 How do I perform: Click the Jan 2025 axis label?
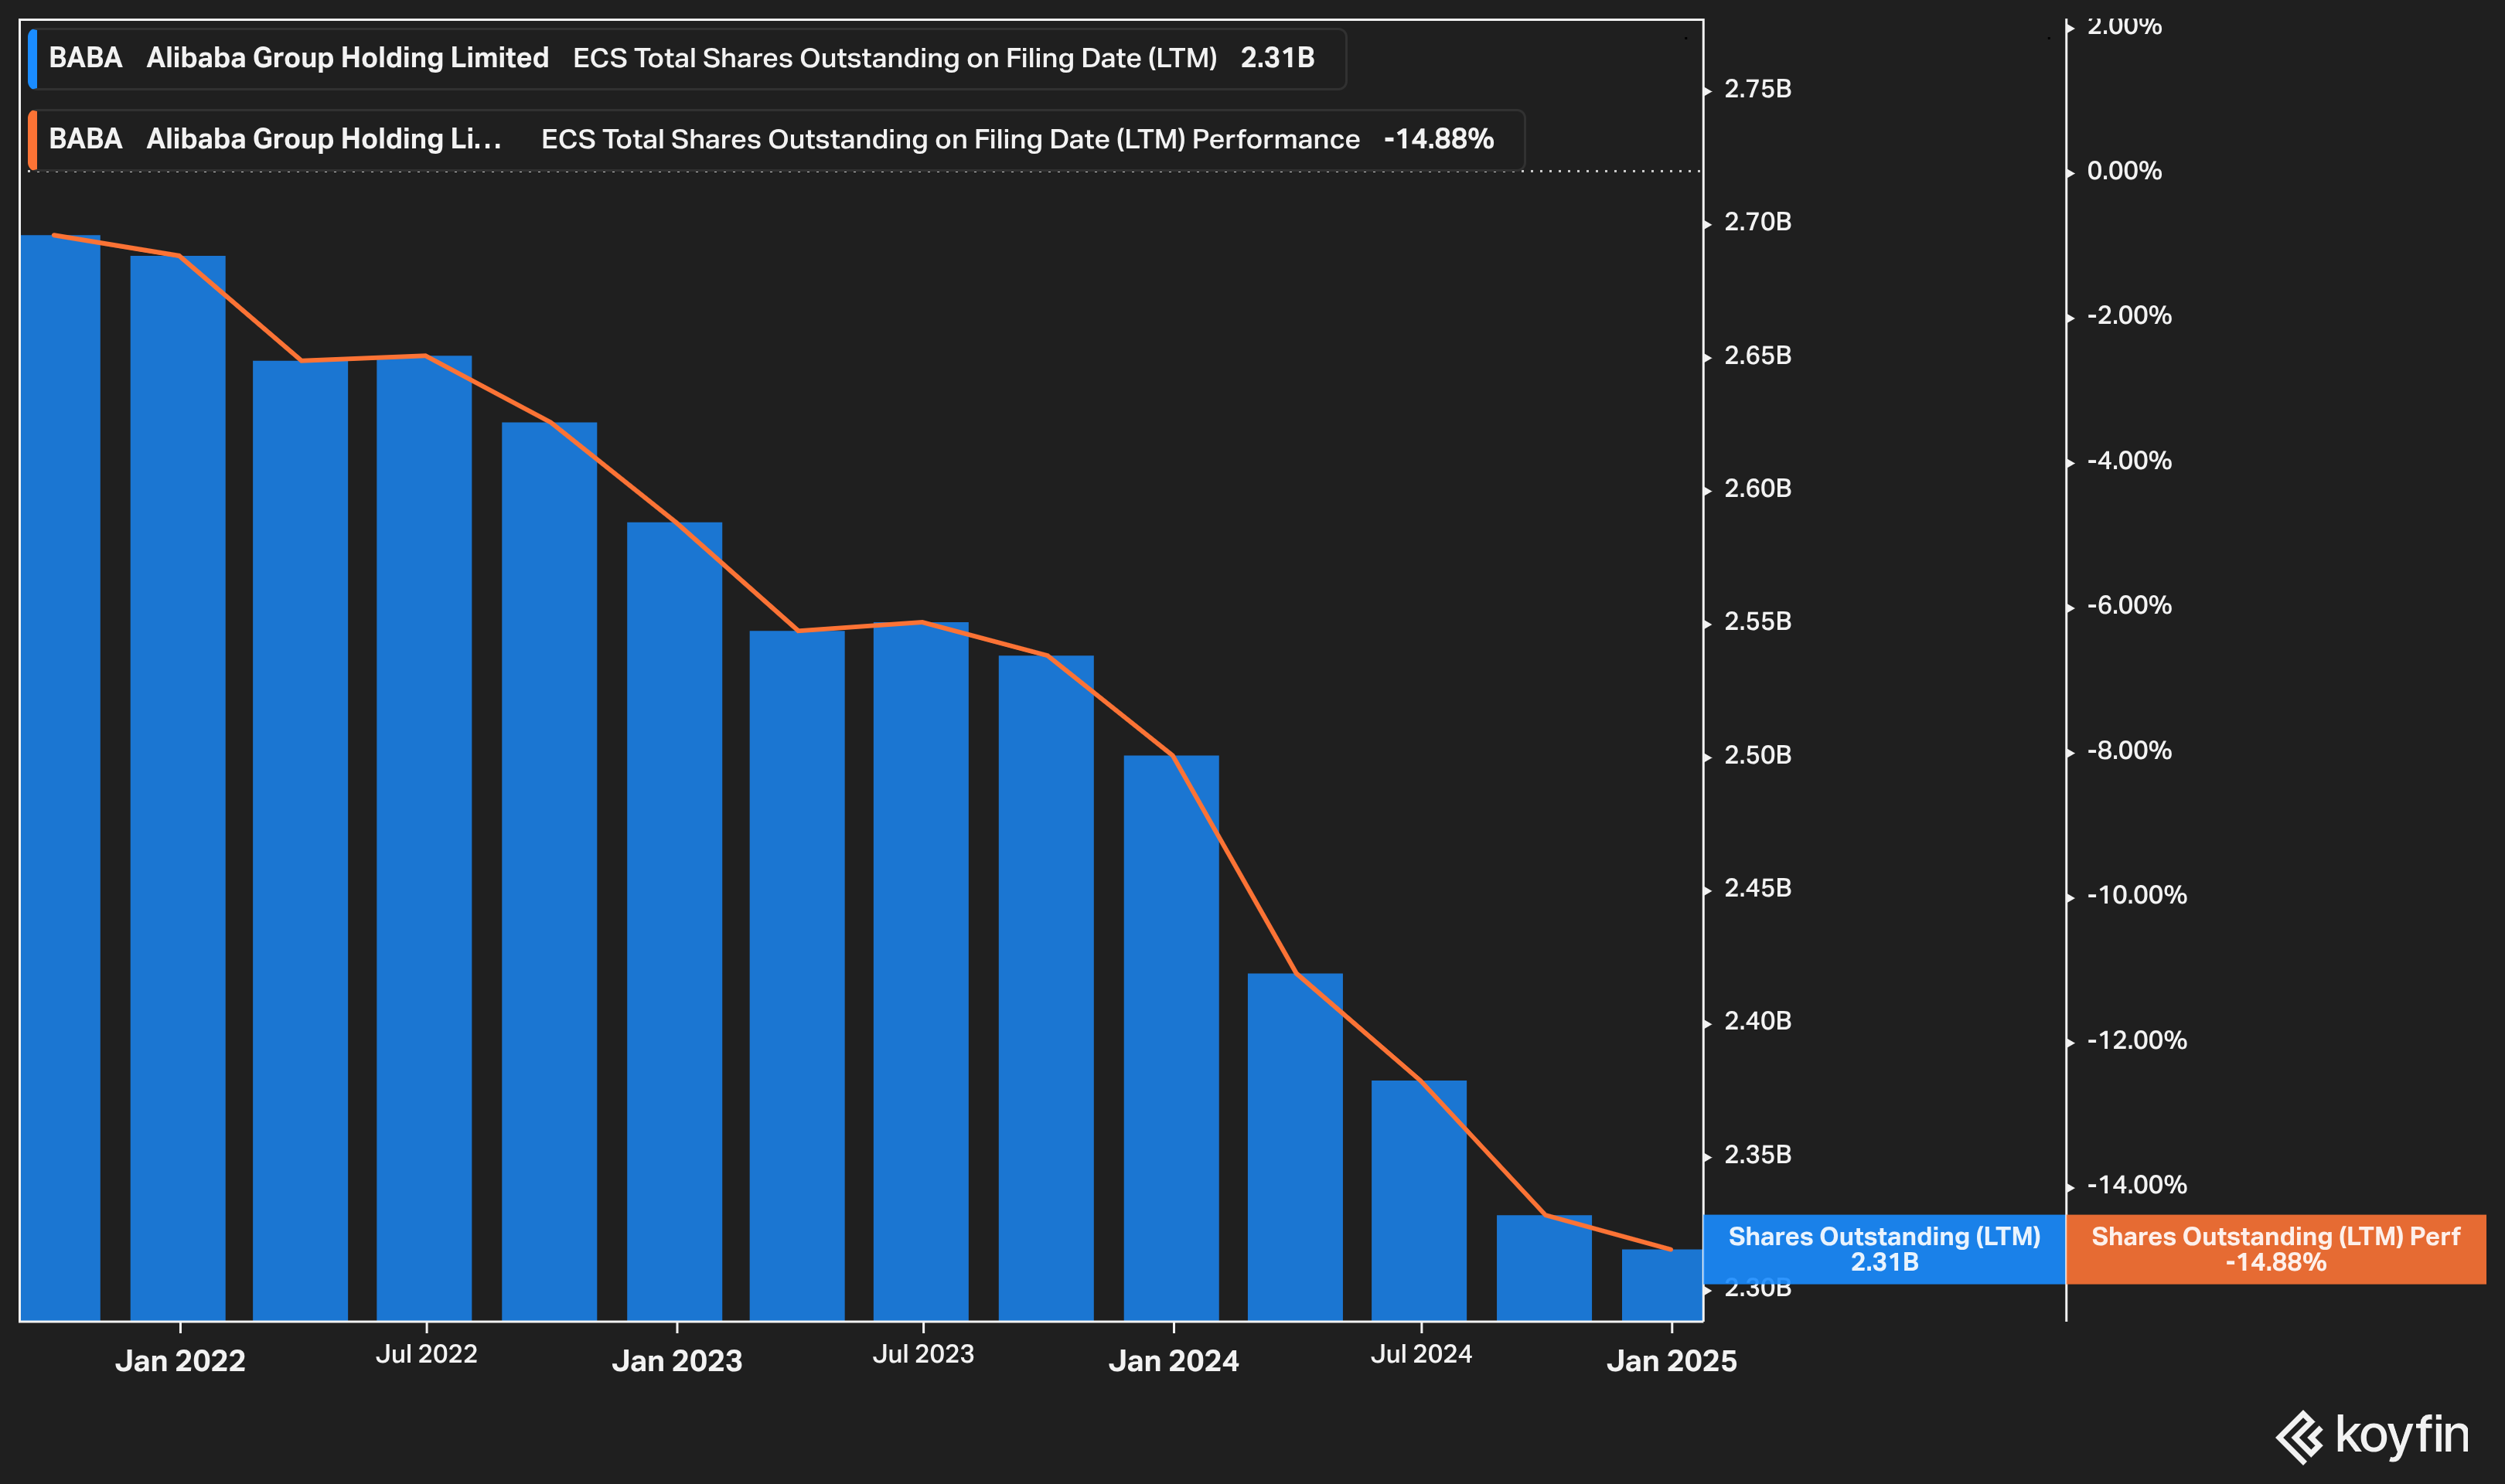[x=1672, y=1361]
